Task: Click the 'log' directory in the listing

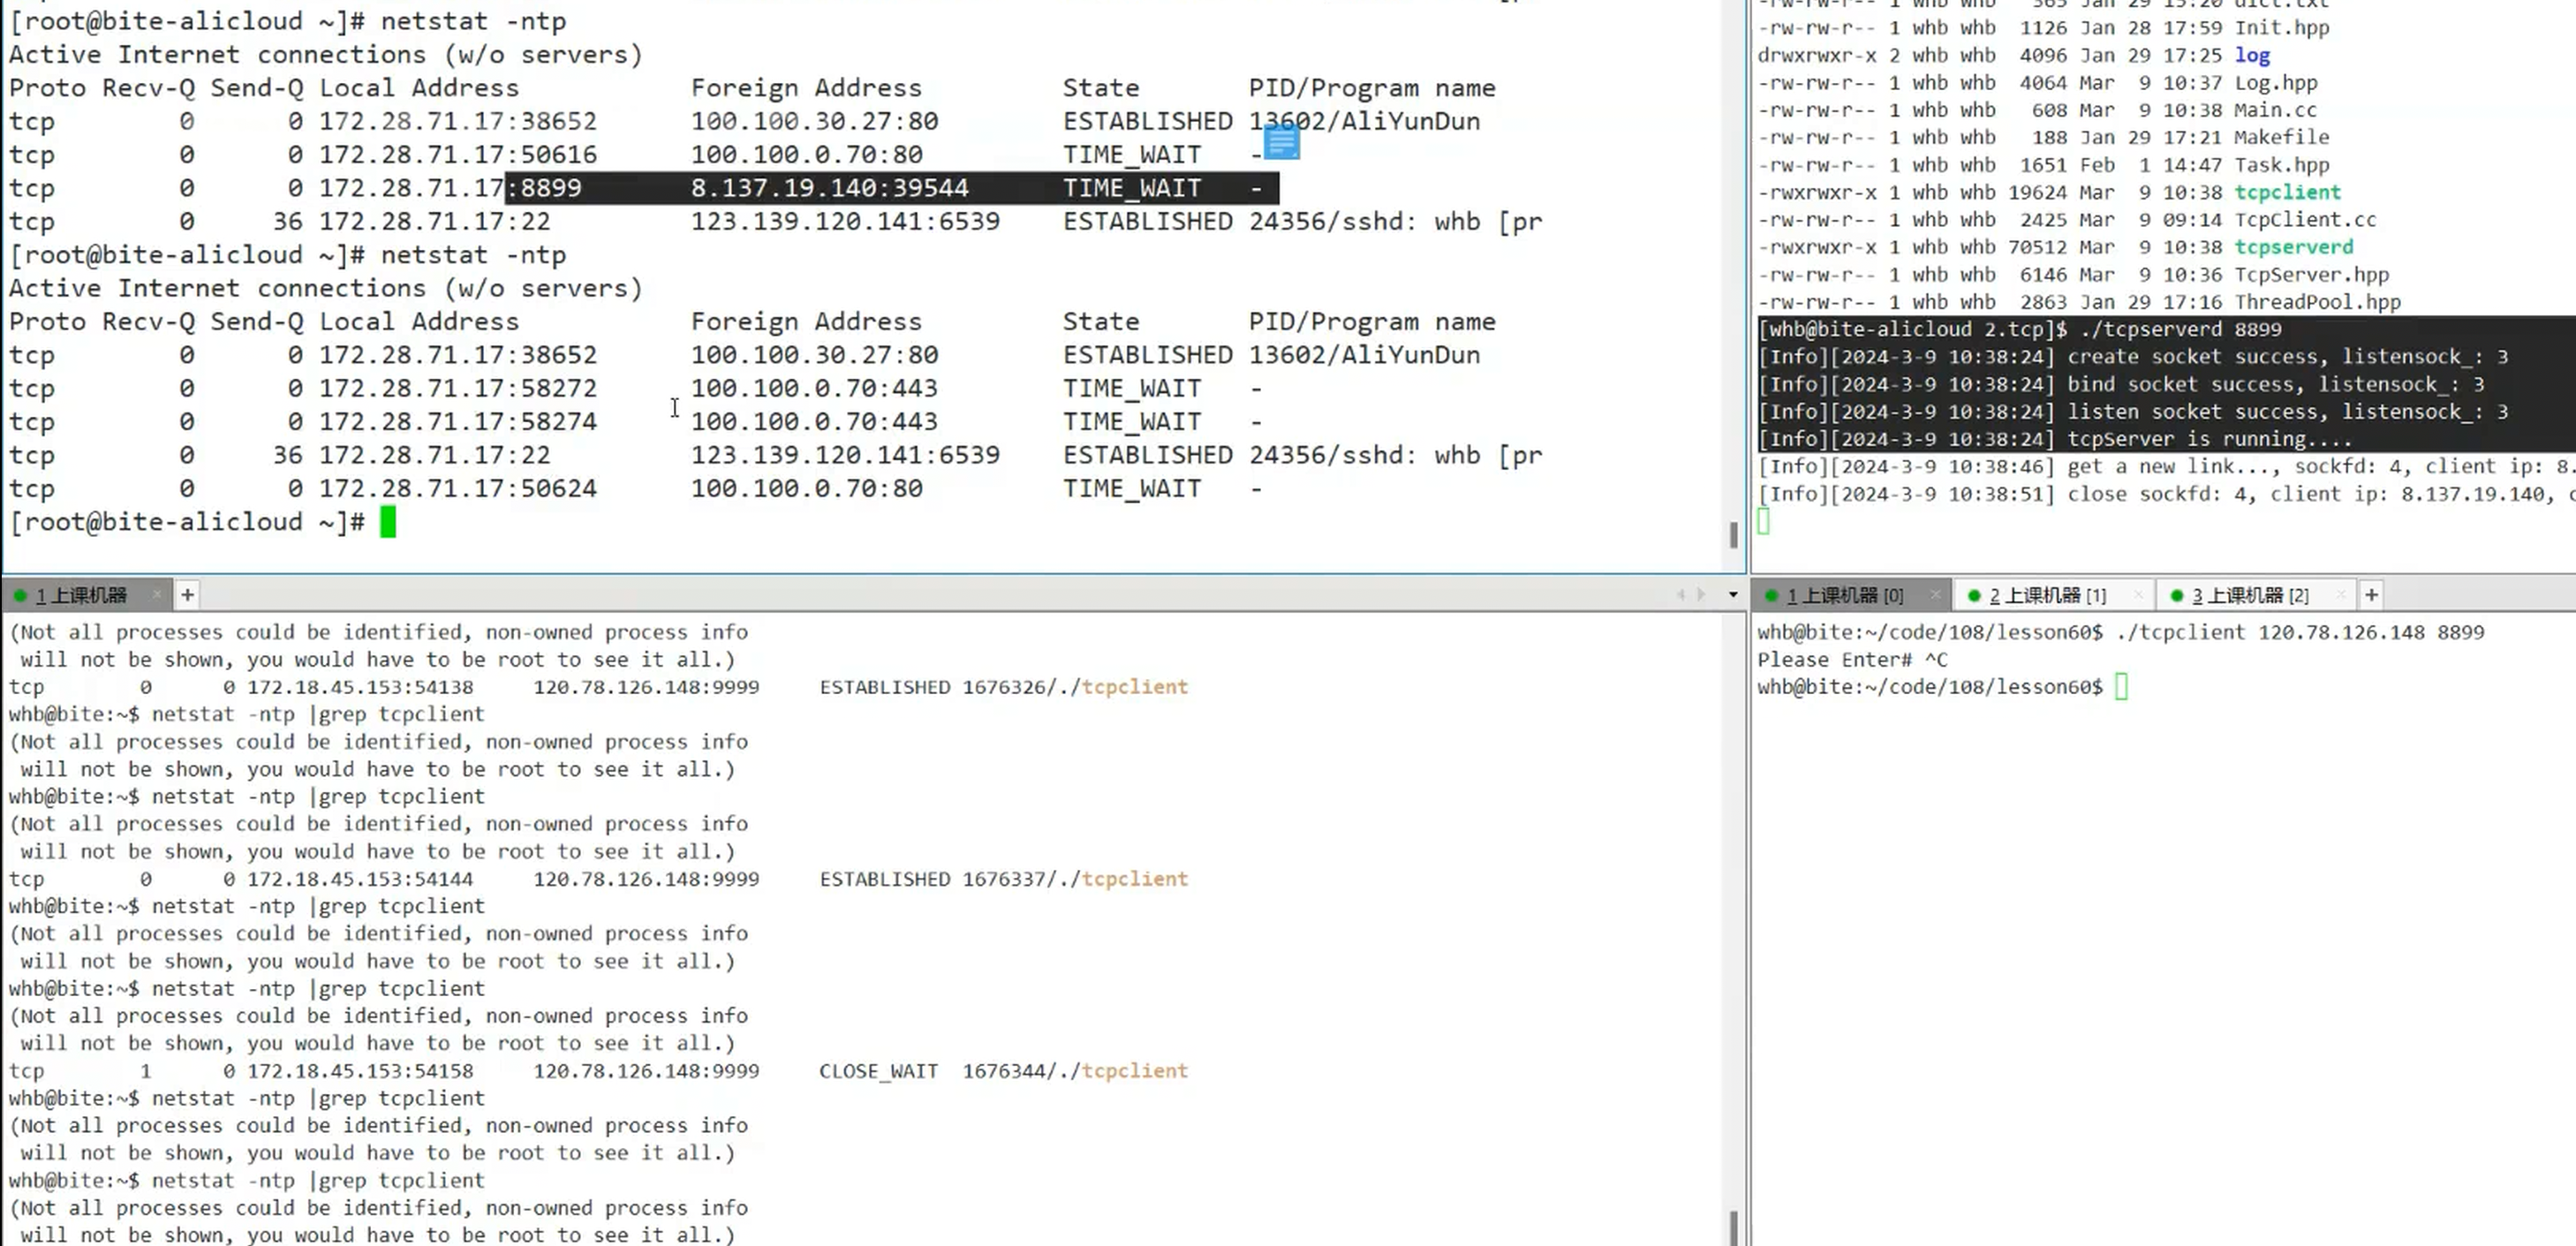Action: (2252, 55)
